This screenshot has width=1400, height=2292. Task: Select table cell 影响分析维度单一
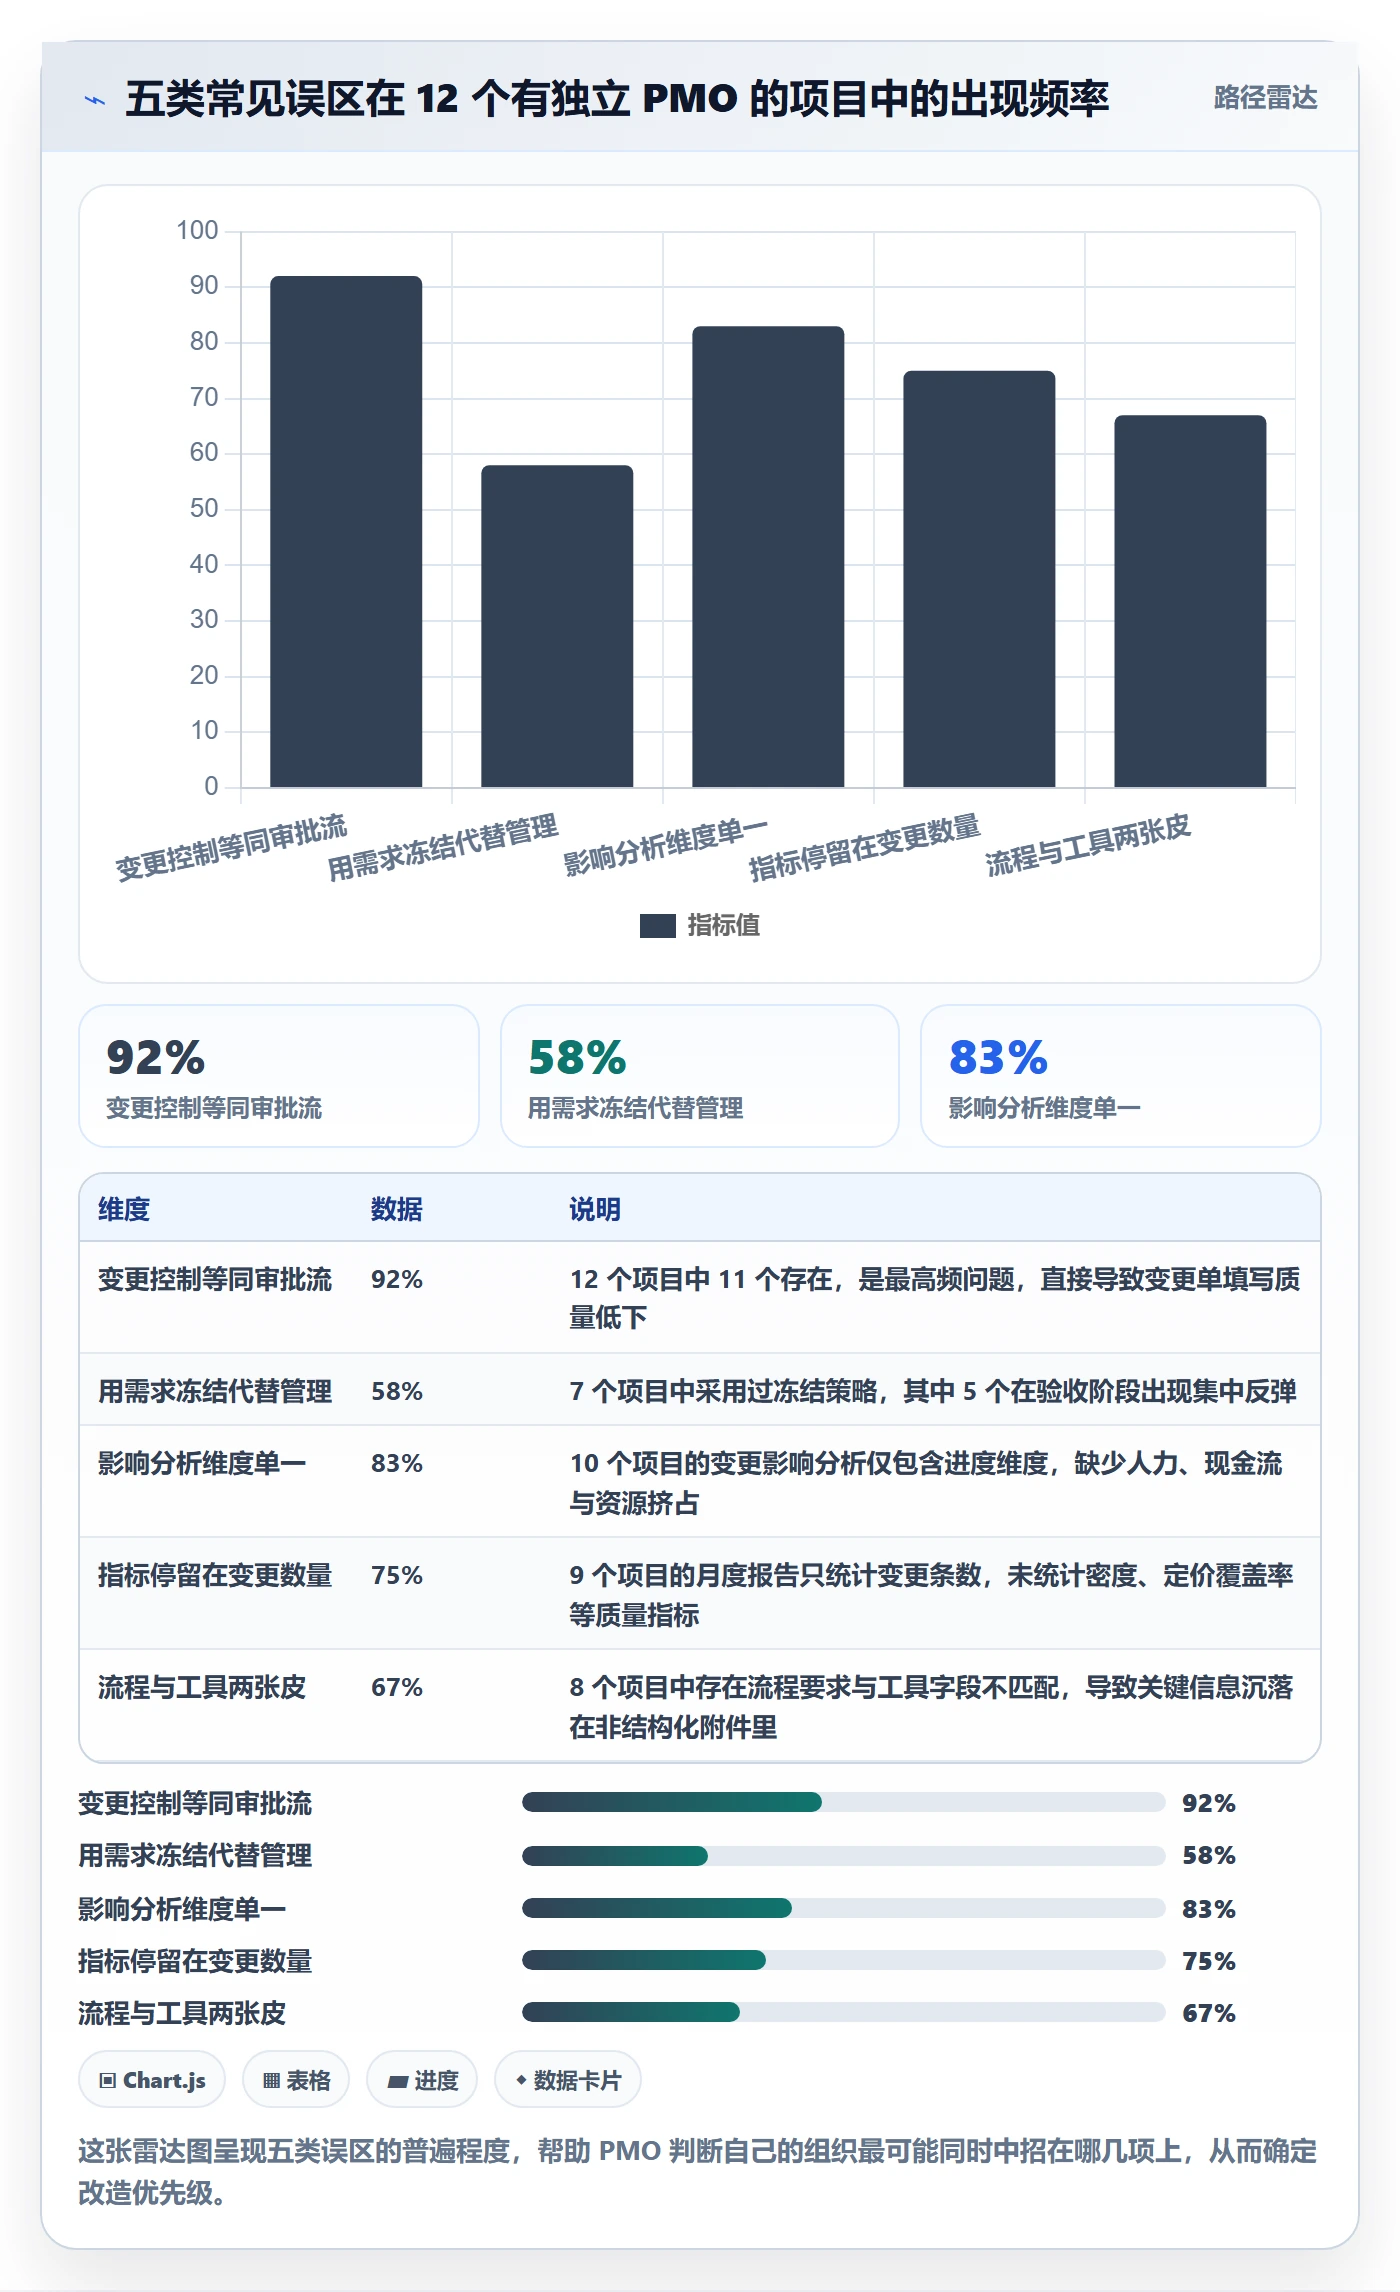pos(202,1463)
